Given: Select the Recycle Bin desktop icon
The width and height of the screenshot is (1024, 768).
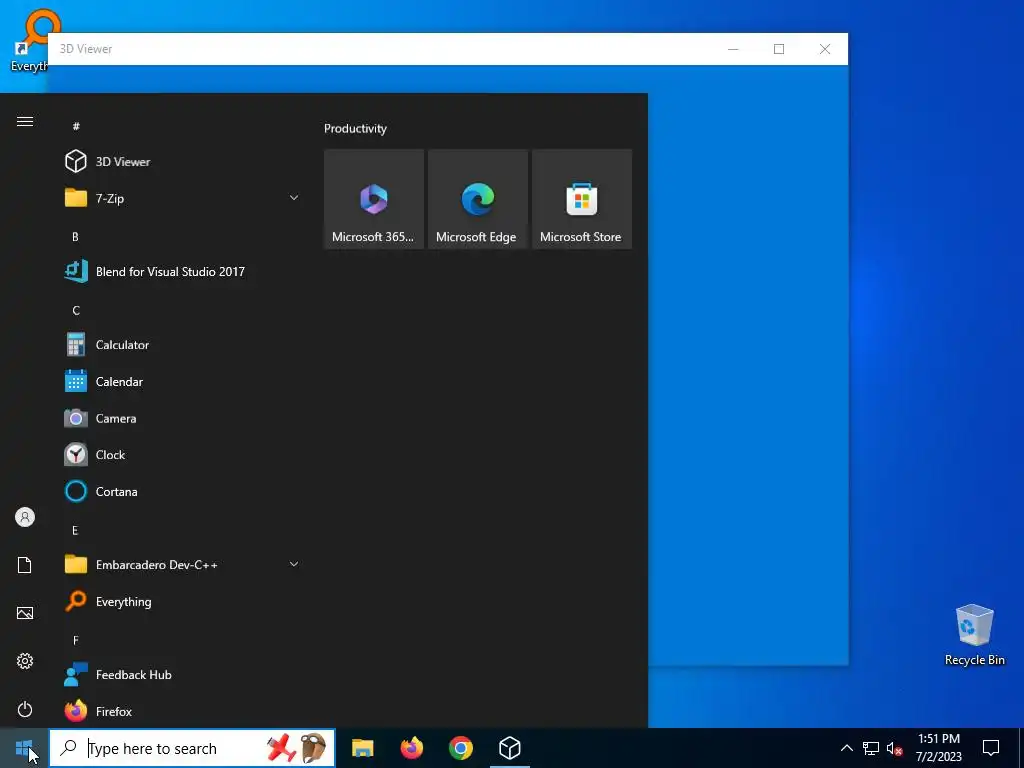Looking at the screenshot, I should point(974,635).
